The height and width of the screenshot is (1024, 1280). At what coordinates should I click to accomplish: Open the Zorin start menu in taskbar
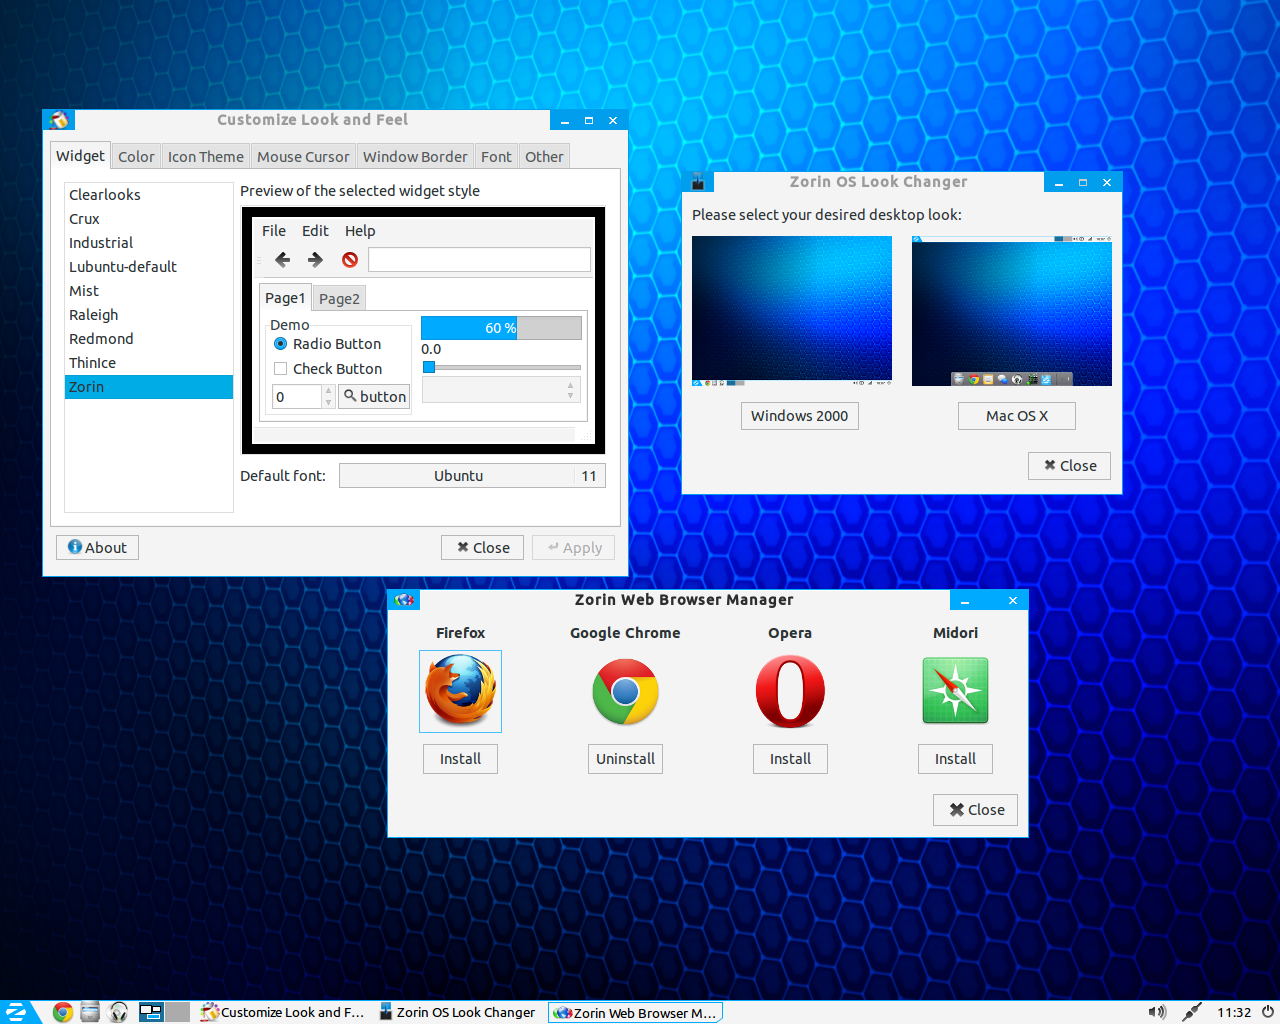tap(17, 1012)
